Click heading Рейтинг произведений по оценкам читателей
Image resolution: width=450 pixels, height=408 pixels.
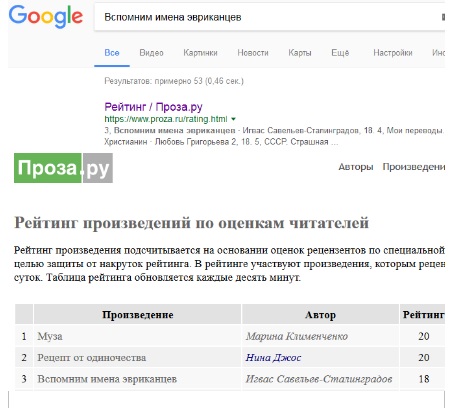(x=192, y=223)
